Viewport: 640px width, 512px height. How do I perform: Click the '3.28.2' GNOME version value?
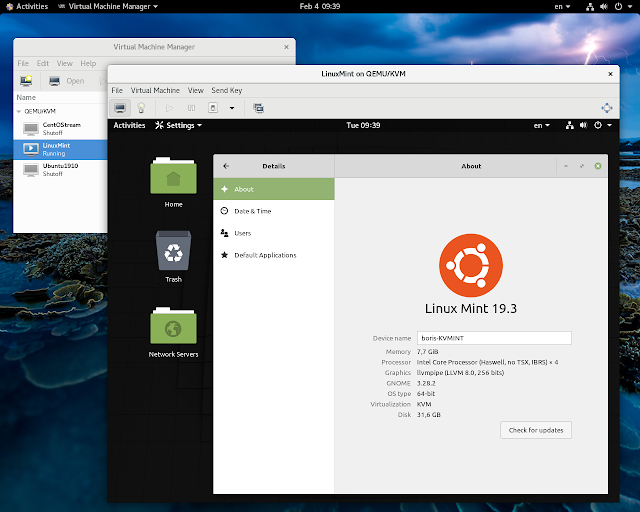point(426,383)
